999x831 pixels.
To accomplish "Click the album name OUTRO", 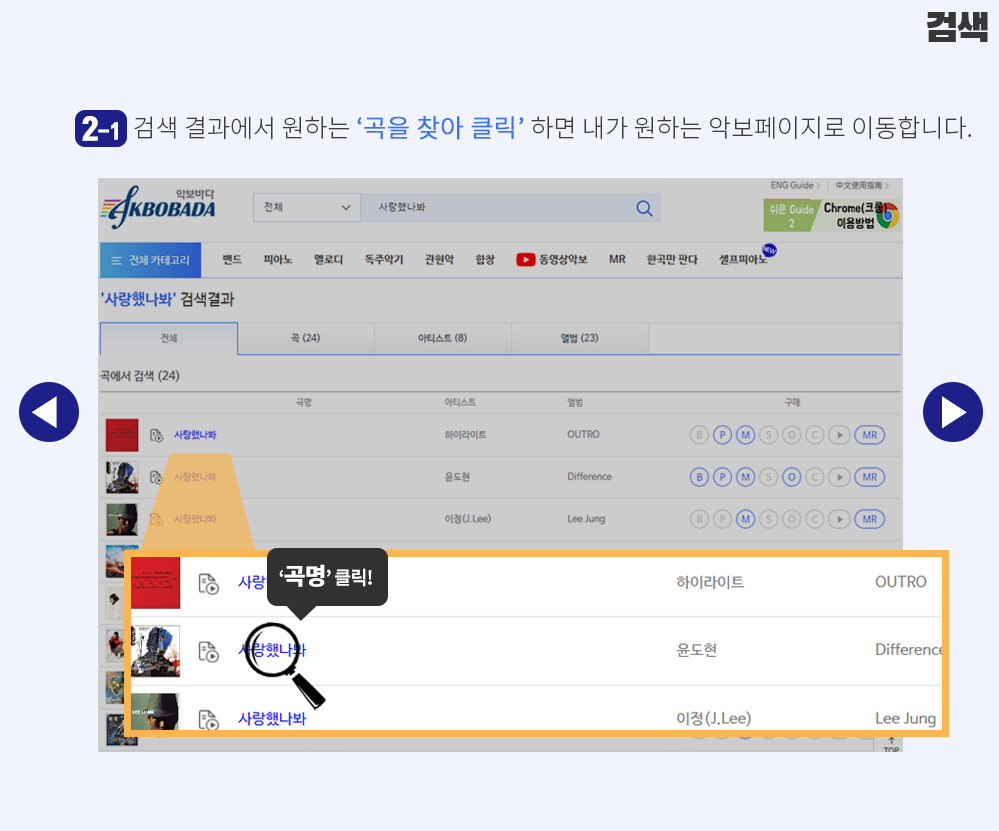I will click(583, 435).
